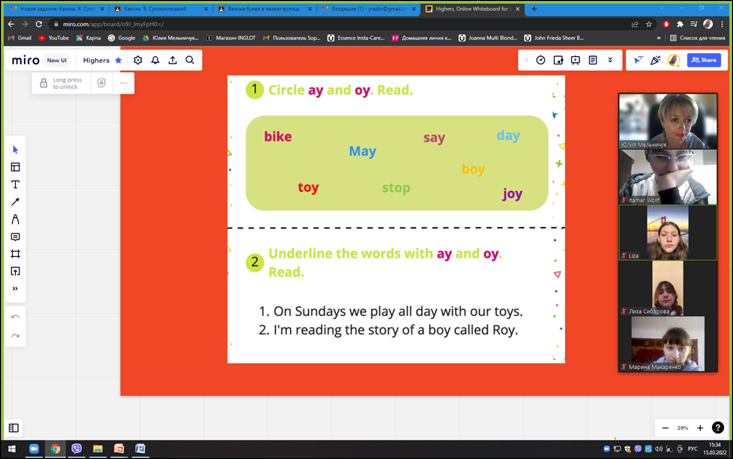Zoom out using the minus button
Image resolution: width=733 pixels, height=459 pixels.
click(665, 428)
